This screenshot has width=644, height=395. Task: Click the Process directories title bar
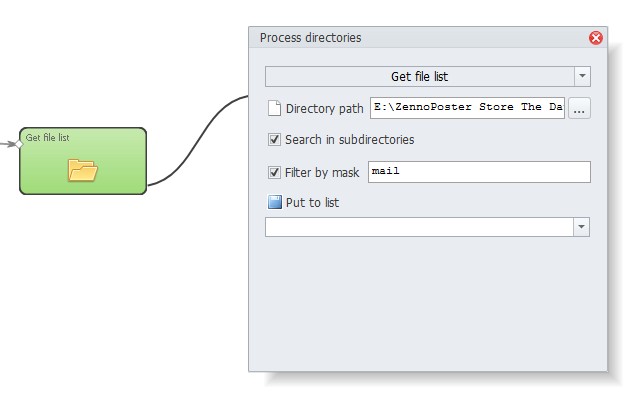(419, 38)
